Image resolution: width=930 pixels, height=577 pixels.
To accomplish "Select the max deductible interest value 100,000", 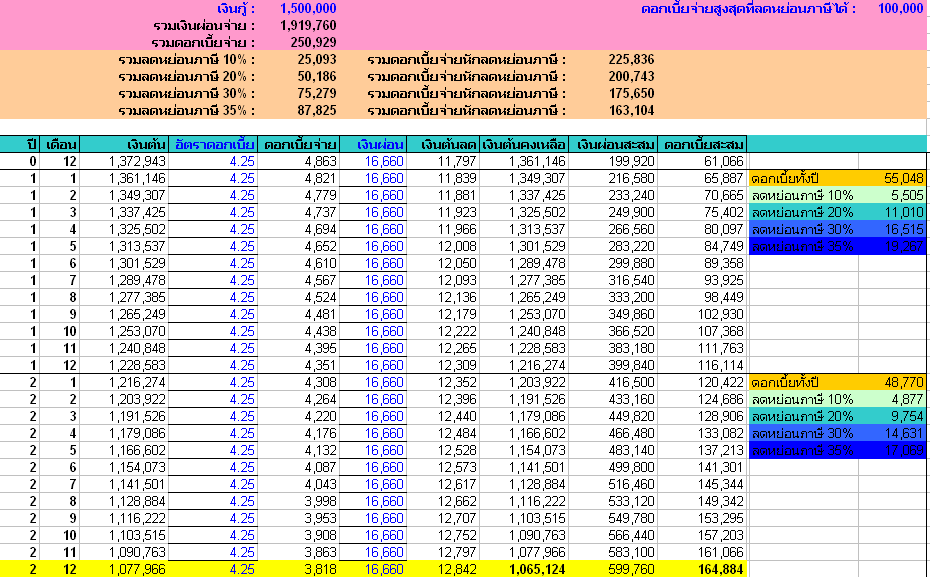I will 900,8.
